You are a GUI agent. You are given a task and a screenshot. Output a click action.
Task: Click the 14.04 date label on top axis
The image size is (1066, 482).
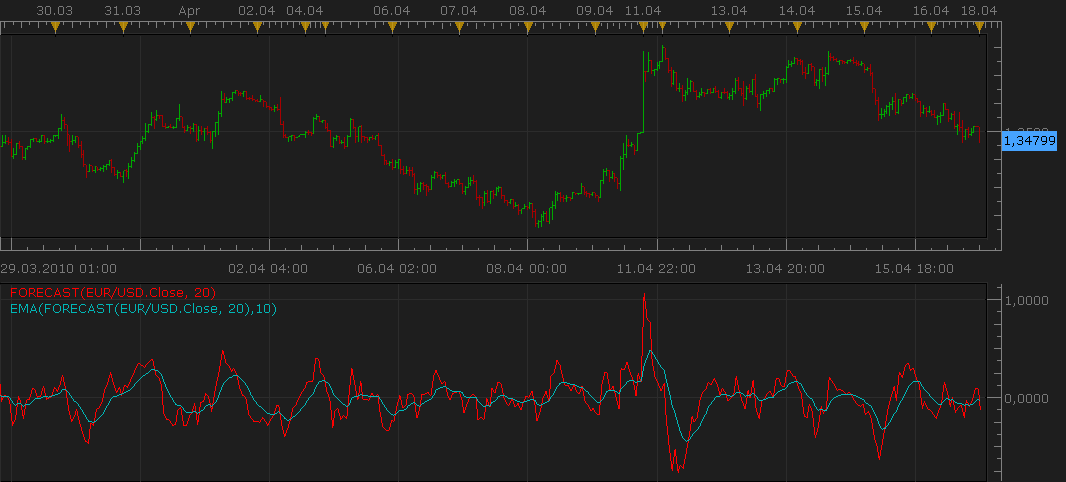(797, 11)
